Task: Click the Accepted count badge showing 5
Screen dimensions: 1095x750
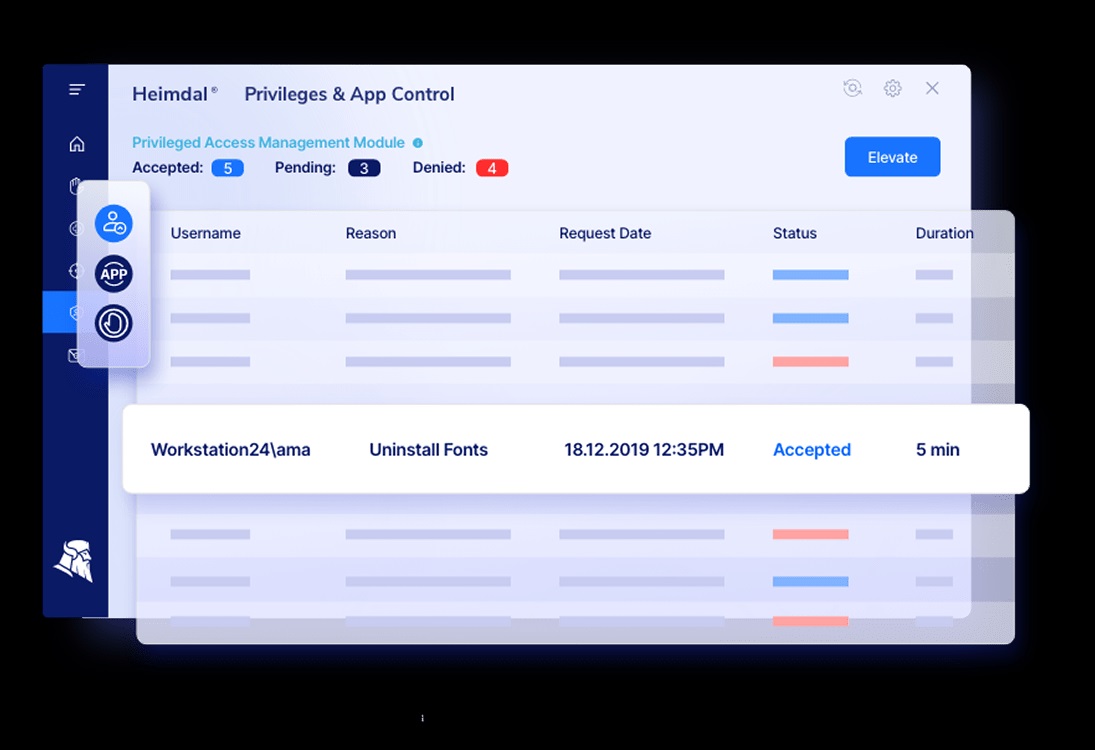Action: click(227, 168)
